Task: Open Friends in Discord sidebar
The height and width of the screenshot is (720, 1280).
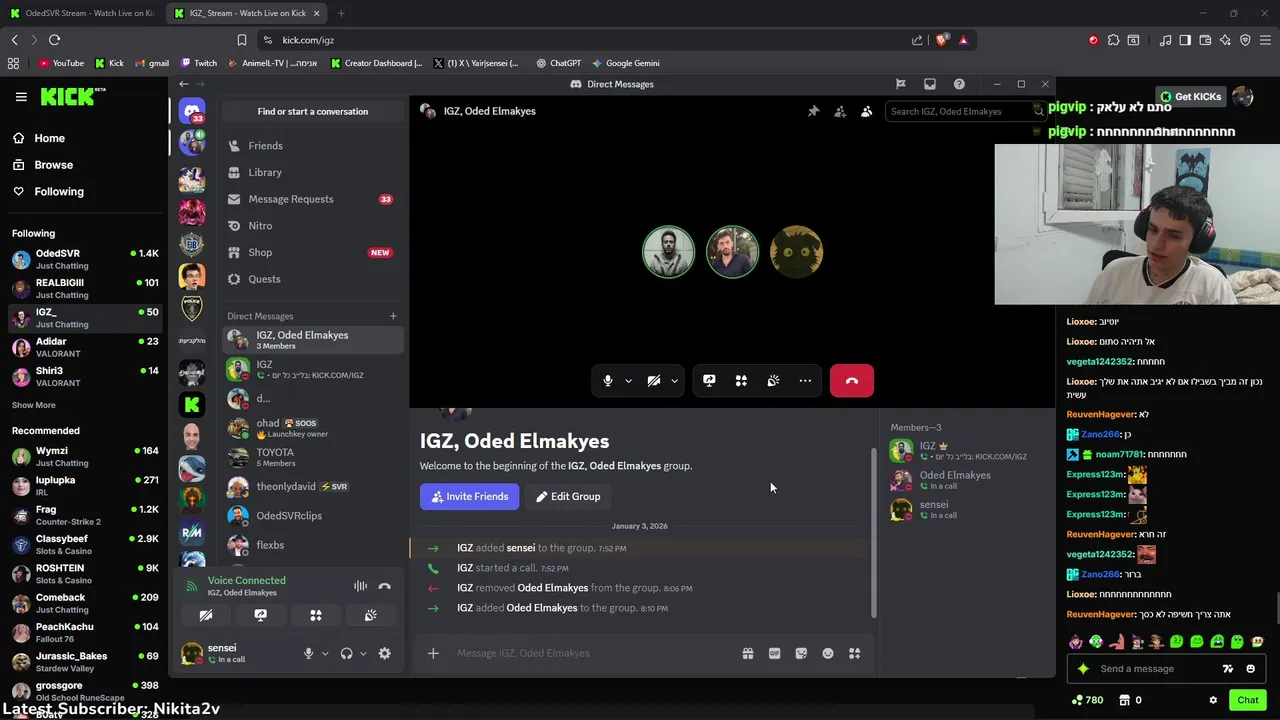Action: [x=312, y=146]
